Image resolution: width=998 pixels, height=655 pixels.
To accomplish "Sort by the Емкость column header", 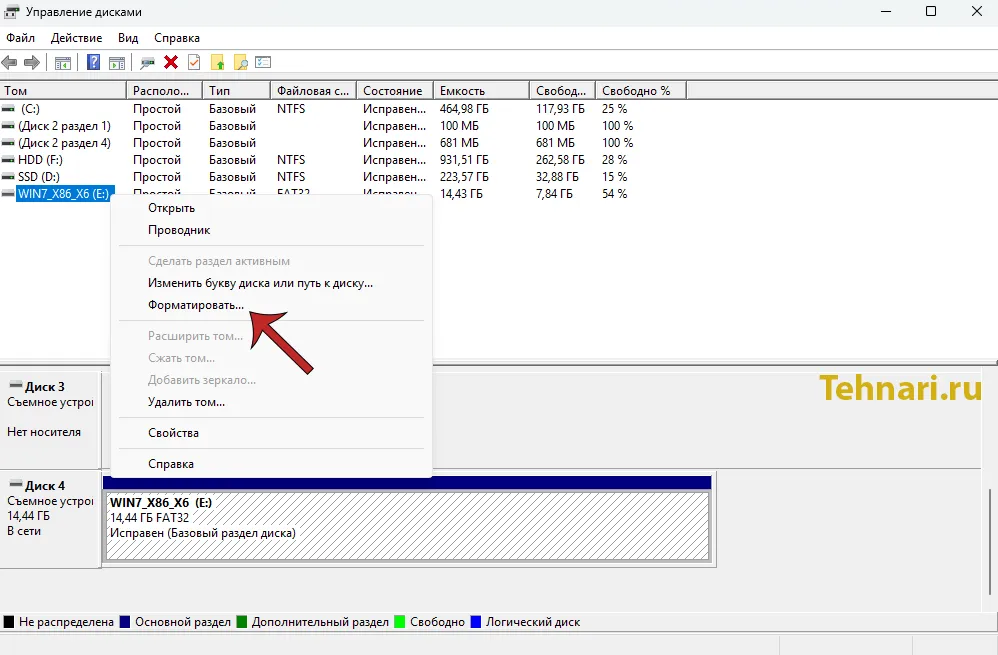I will coord(481,91).
